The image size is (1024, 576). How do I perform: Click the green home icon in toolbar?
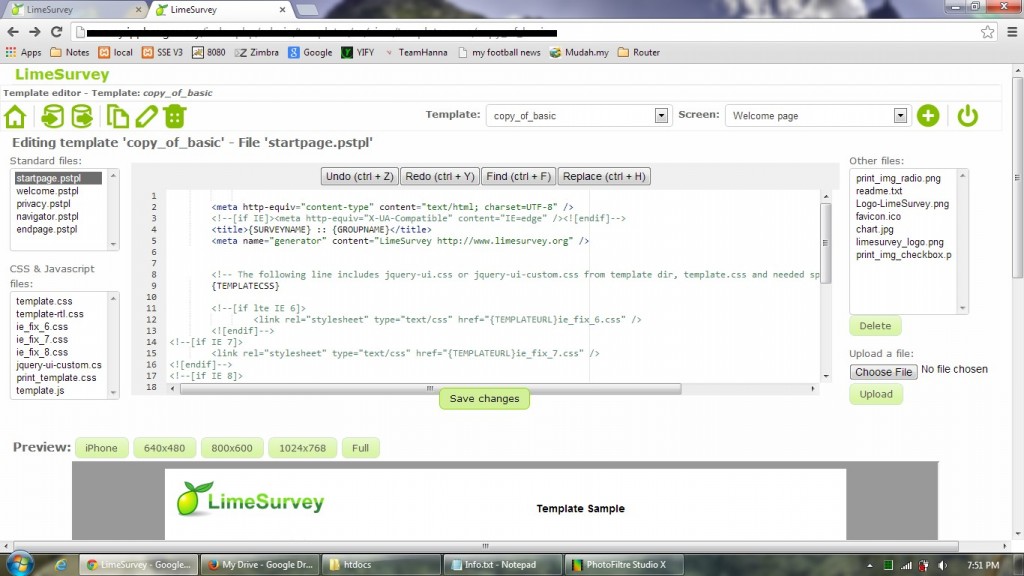coord(15,116)
